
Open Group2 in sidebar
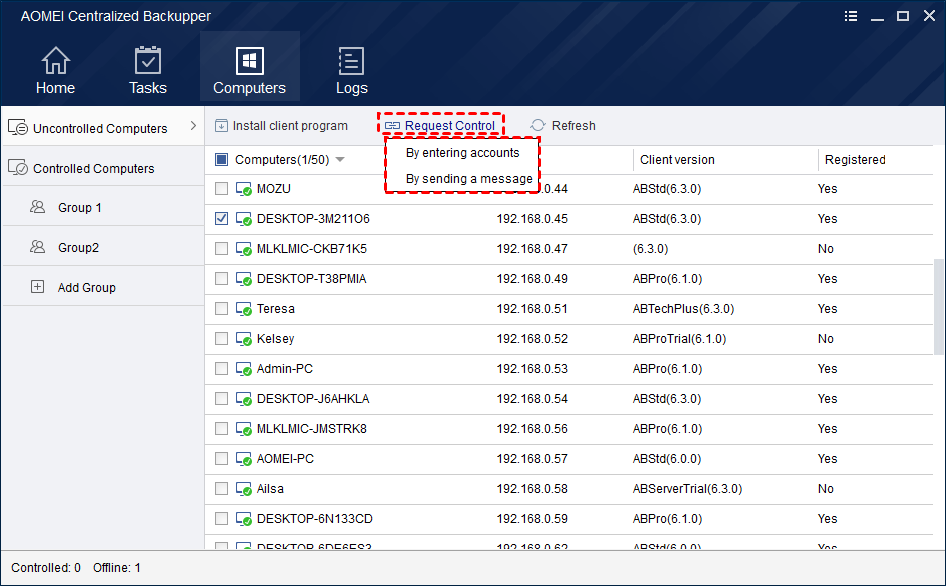pos(102,247)
